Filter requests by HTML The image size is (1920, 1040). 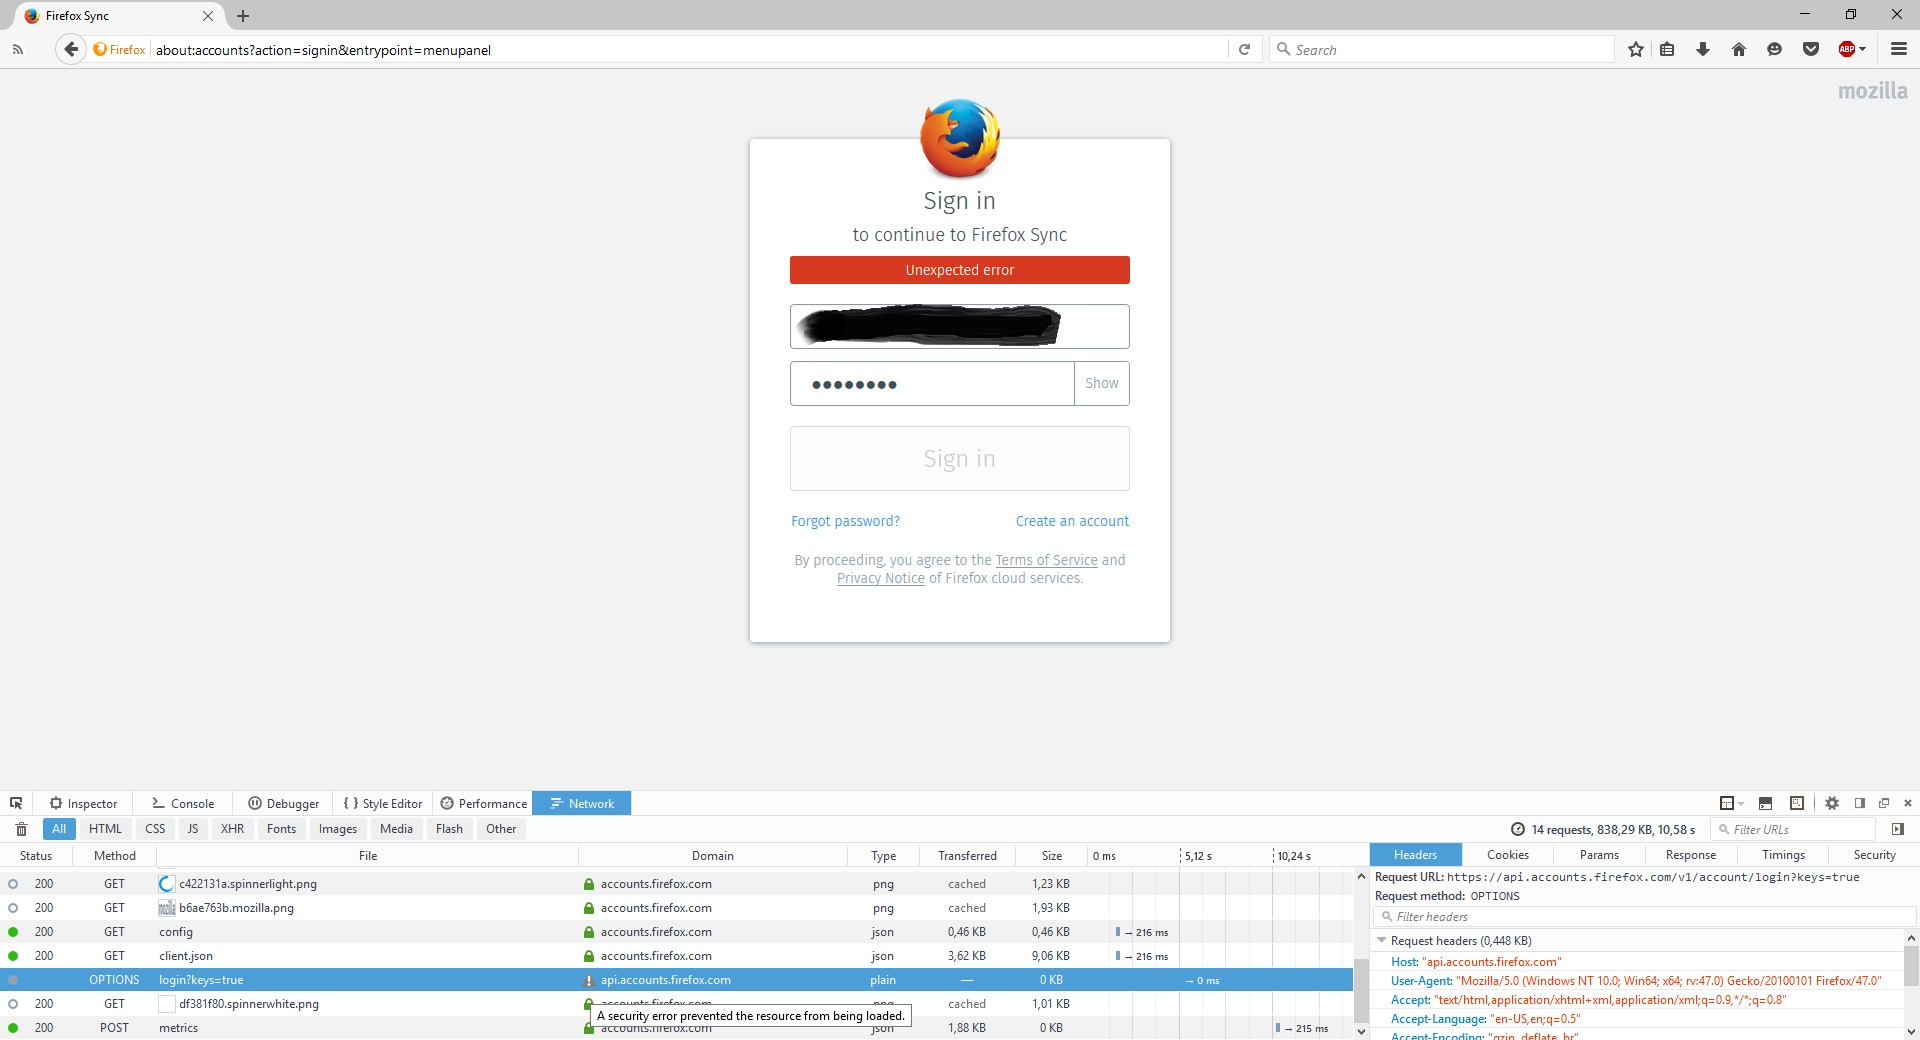(105, 829)
